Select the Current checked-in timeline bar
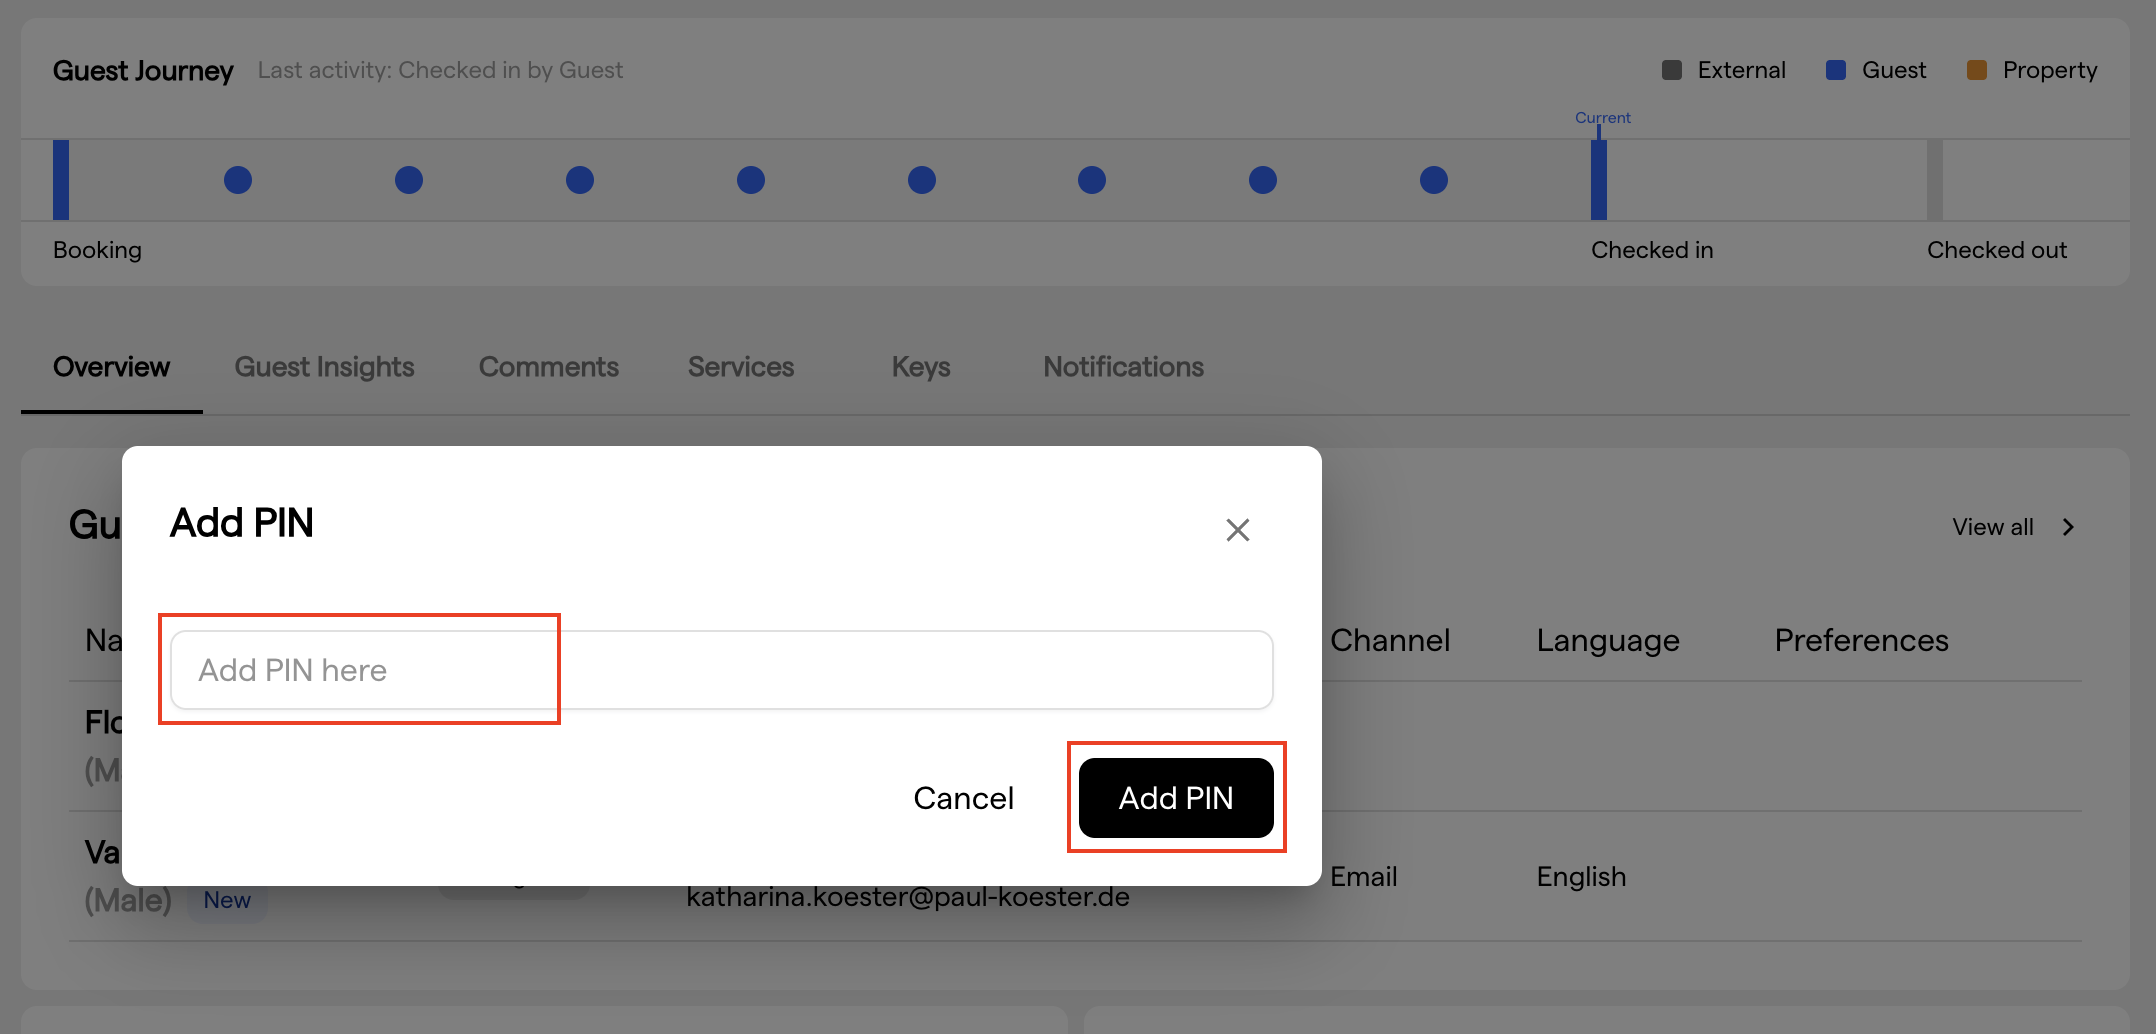This screenshot has width=2156, height=1034. [1598, 180]
